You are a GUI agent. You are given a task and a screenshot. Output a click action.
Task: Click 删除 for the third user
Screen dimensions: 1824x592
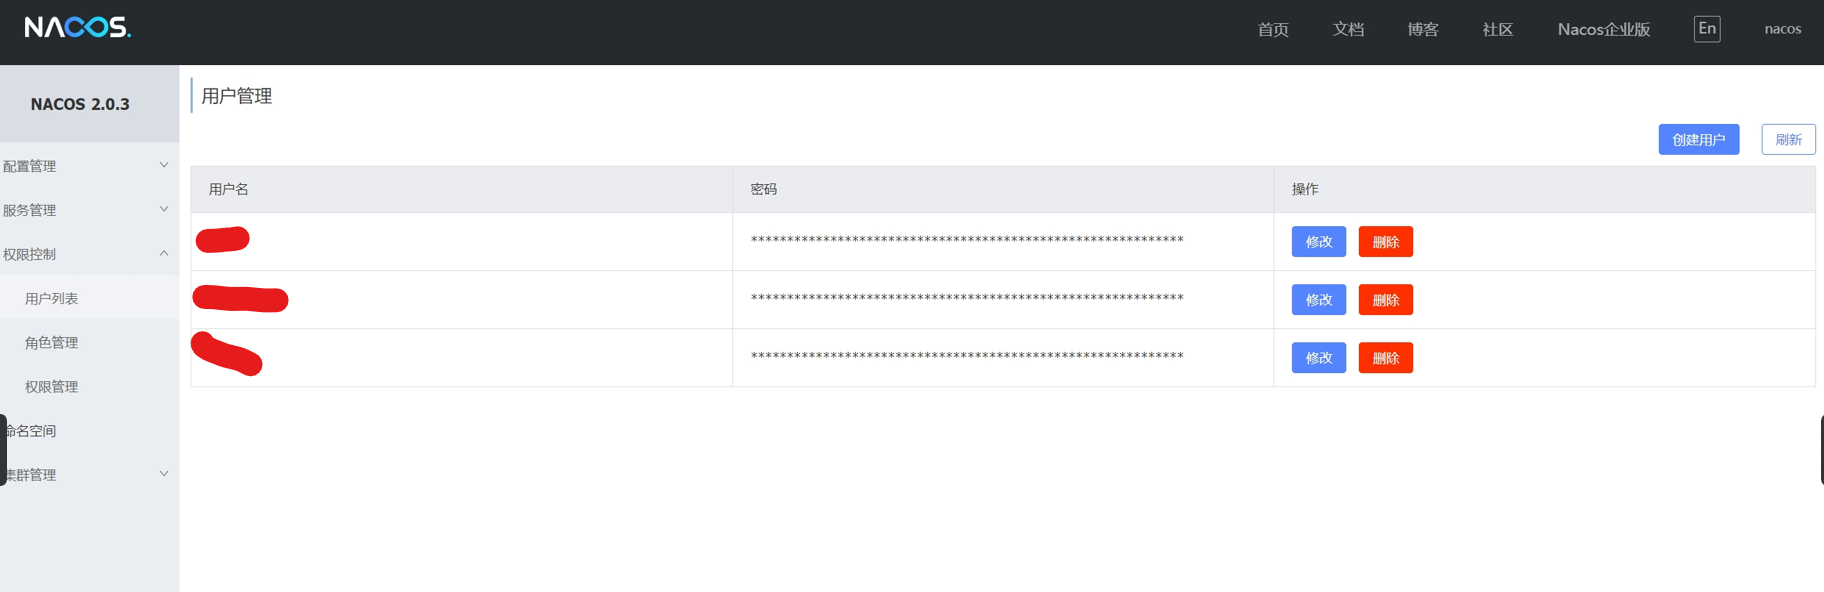click(x=1385, y=358)
